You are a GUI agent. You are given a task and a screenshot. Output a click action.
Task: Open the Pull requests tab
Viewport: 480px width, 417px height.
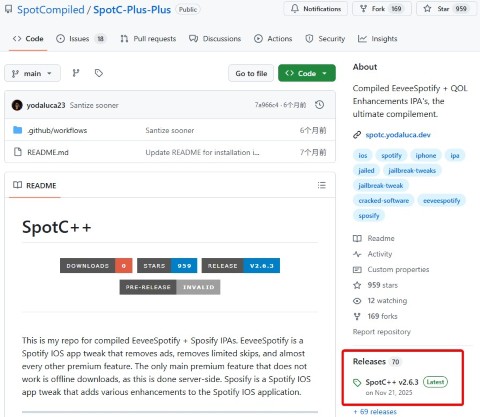[148, 39]
